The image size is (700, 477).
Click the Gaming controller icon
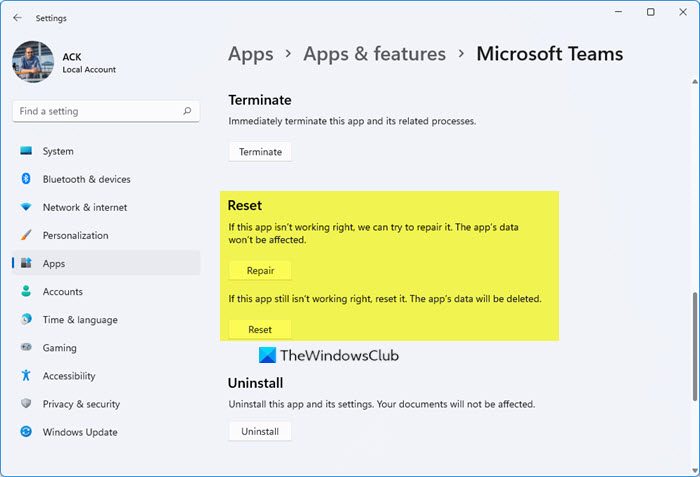click(x=26, y=347)
